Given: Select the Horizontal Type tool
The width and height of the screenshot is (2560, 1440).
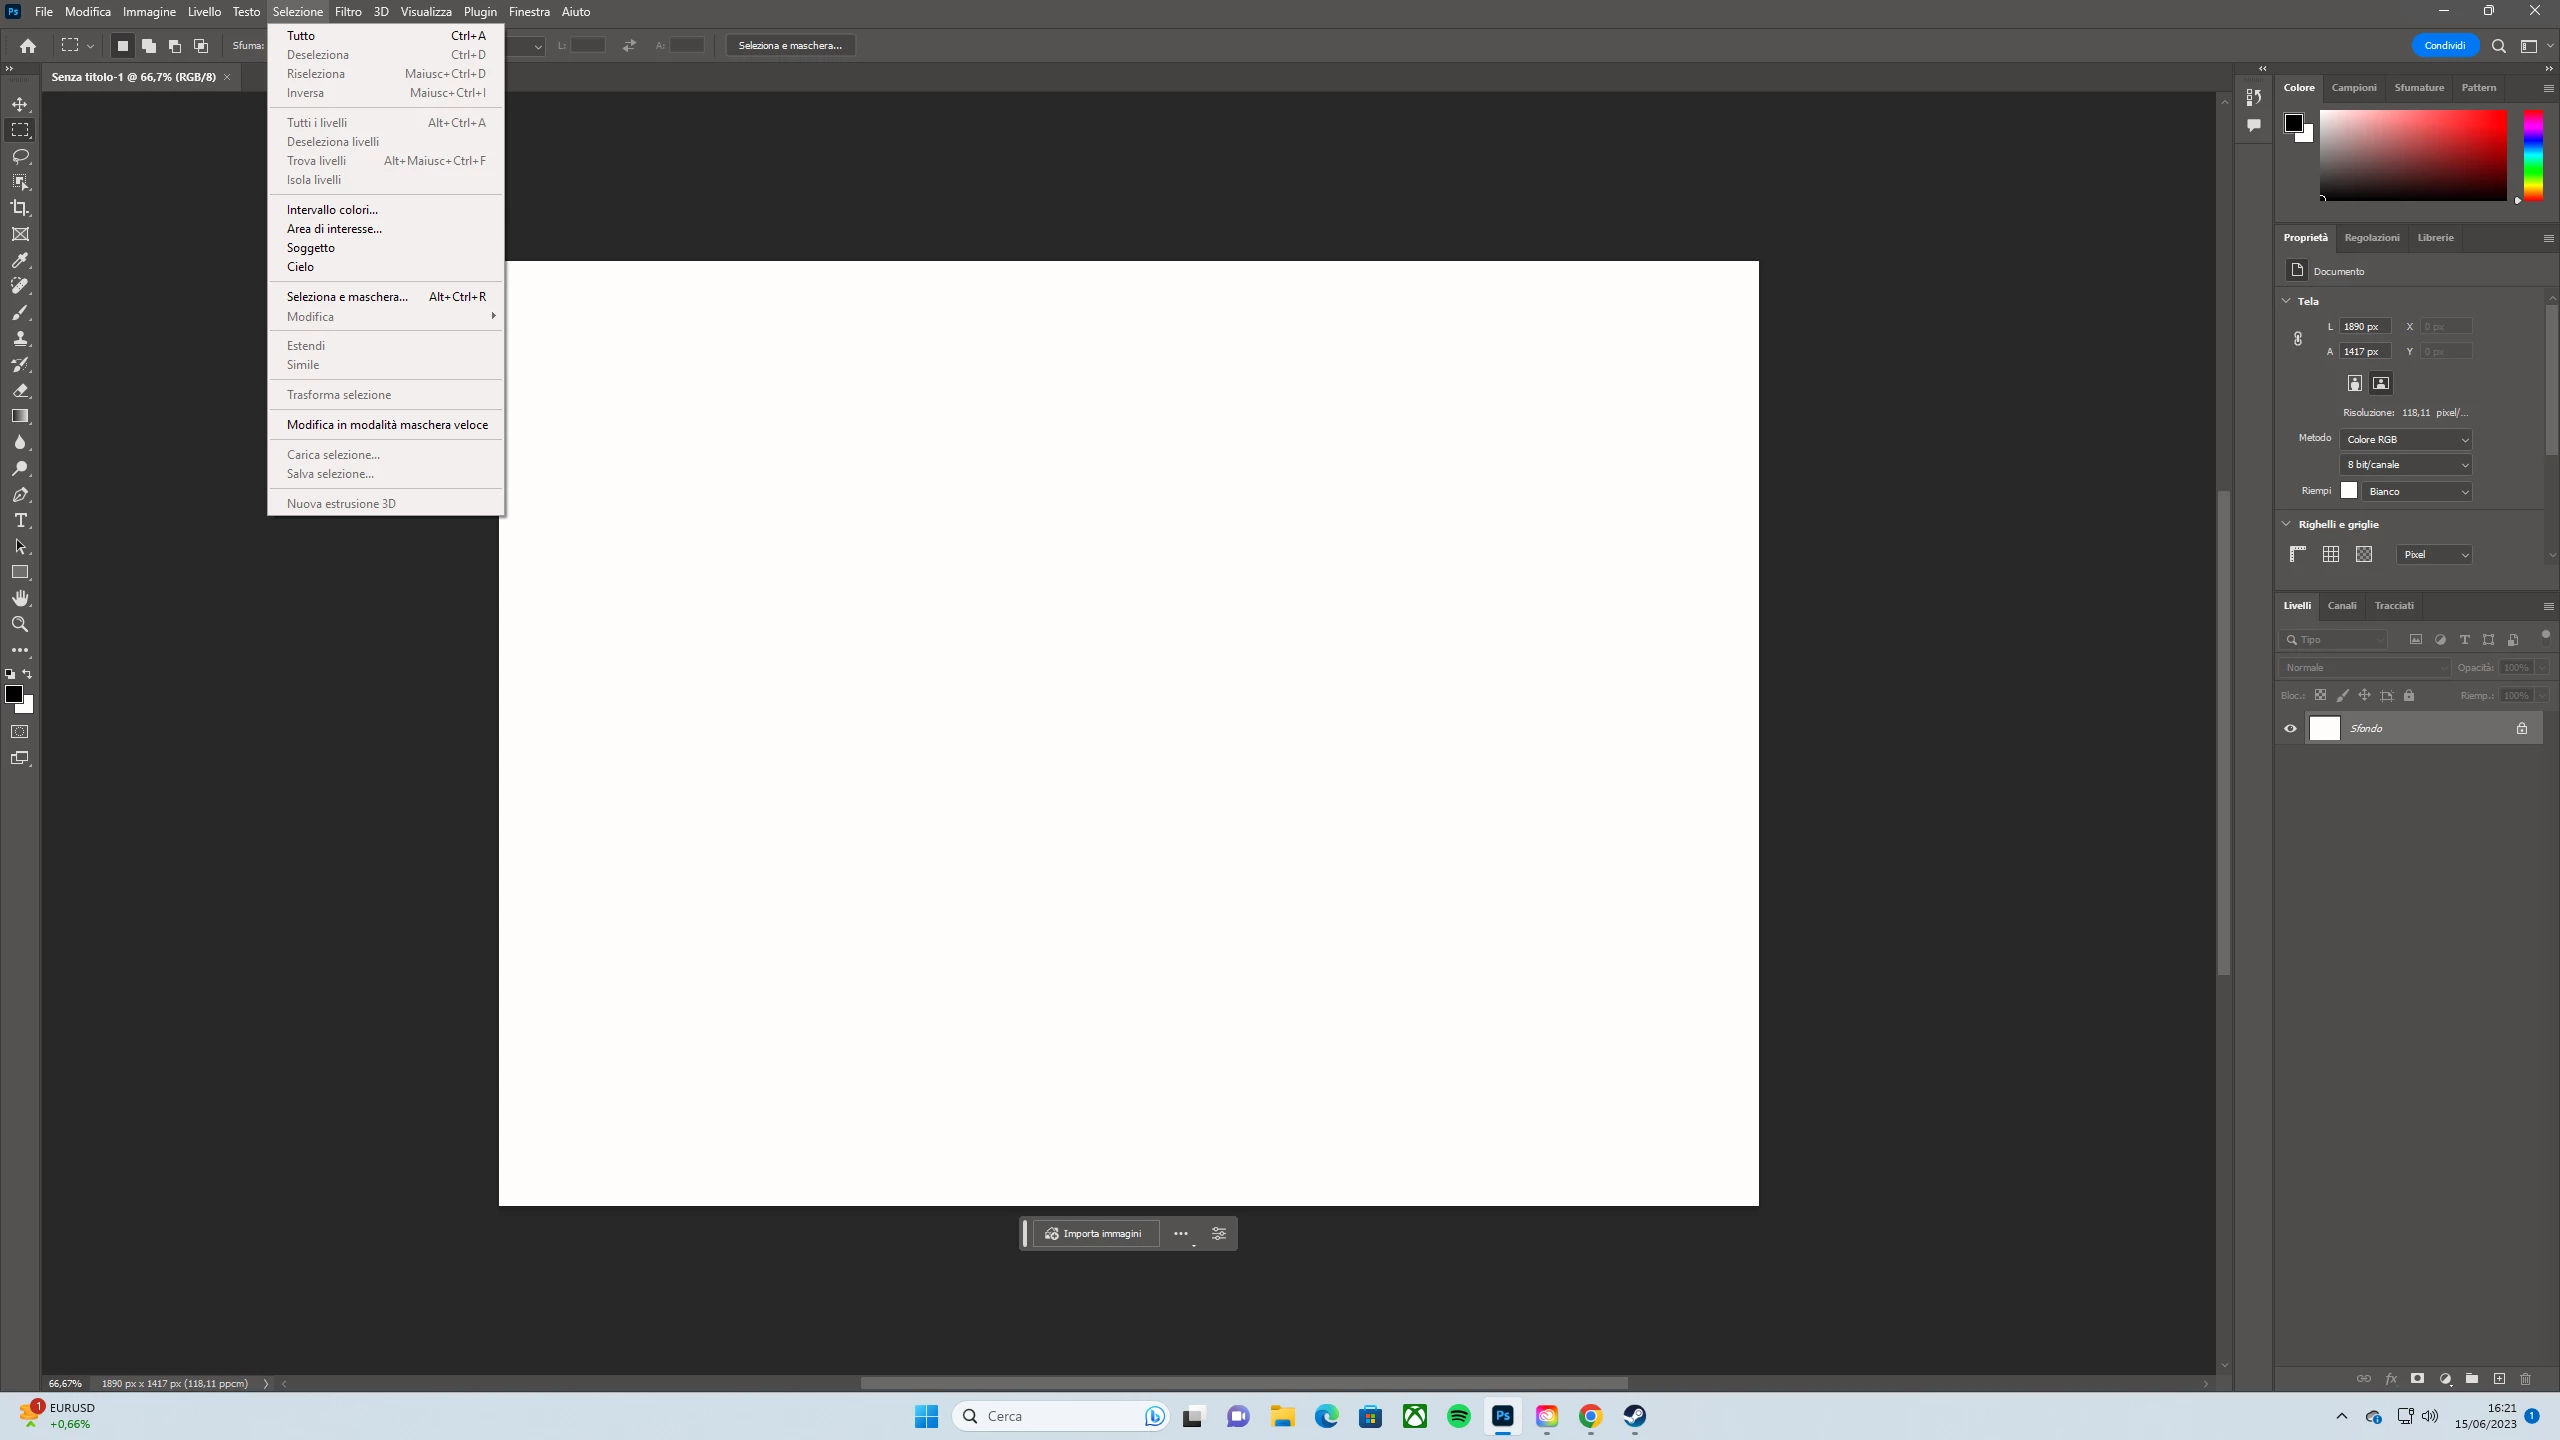Looking at the screenshot, I should [20, 520].
